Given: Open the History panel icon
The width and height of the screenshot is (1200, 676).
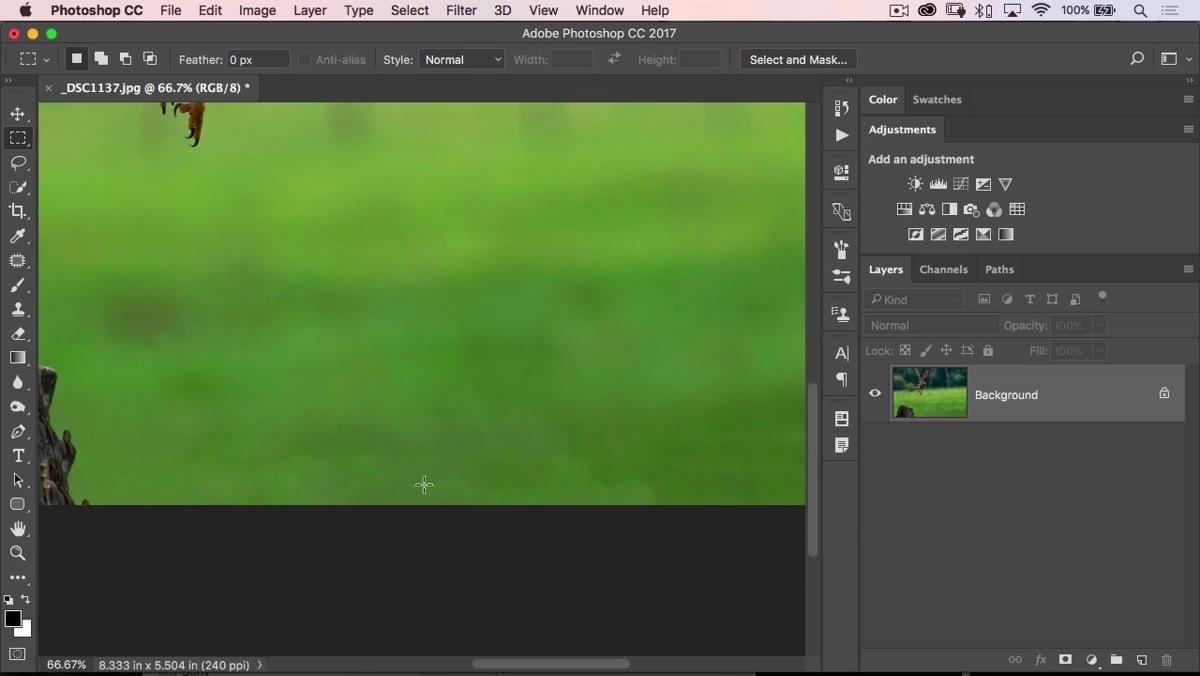Looking at the screenshot, I should tap(841, 107).
